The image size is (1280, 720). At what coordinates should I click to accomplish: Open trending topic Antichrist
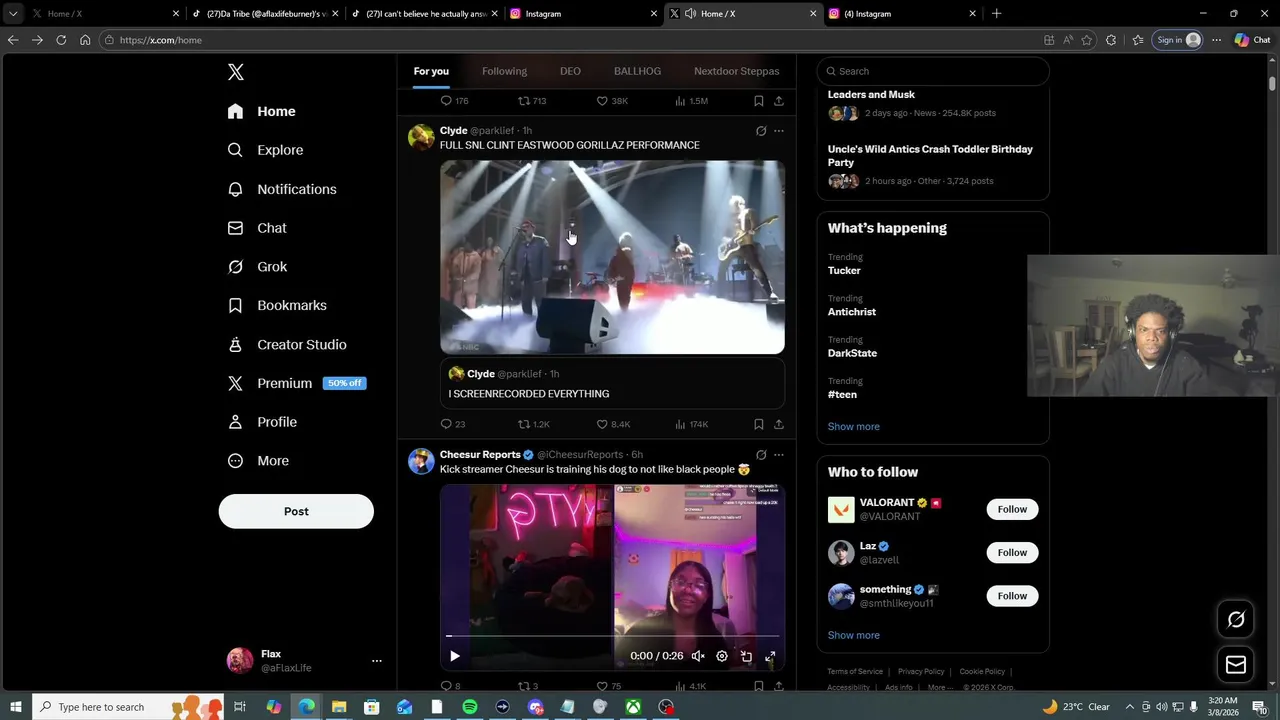coord(852,312)
